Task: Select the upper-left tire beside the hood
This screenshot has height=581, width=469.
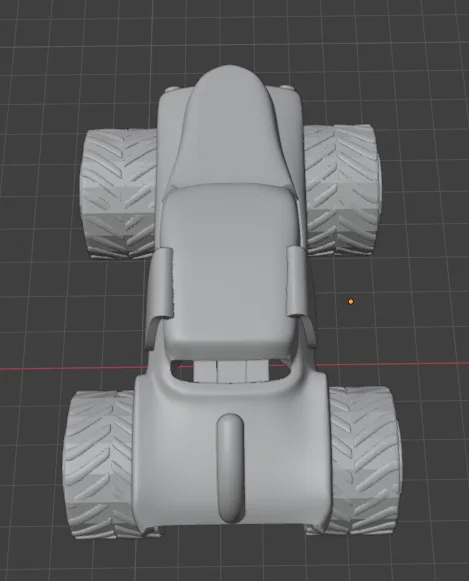Action: (119, 193)
